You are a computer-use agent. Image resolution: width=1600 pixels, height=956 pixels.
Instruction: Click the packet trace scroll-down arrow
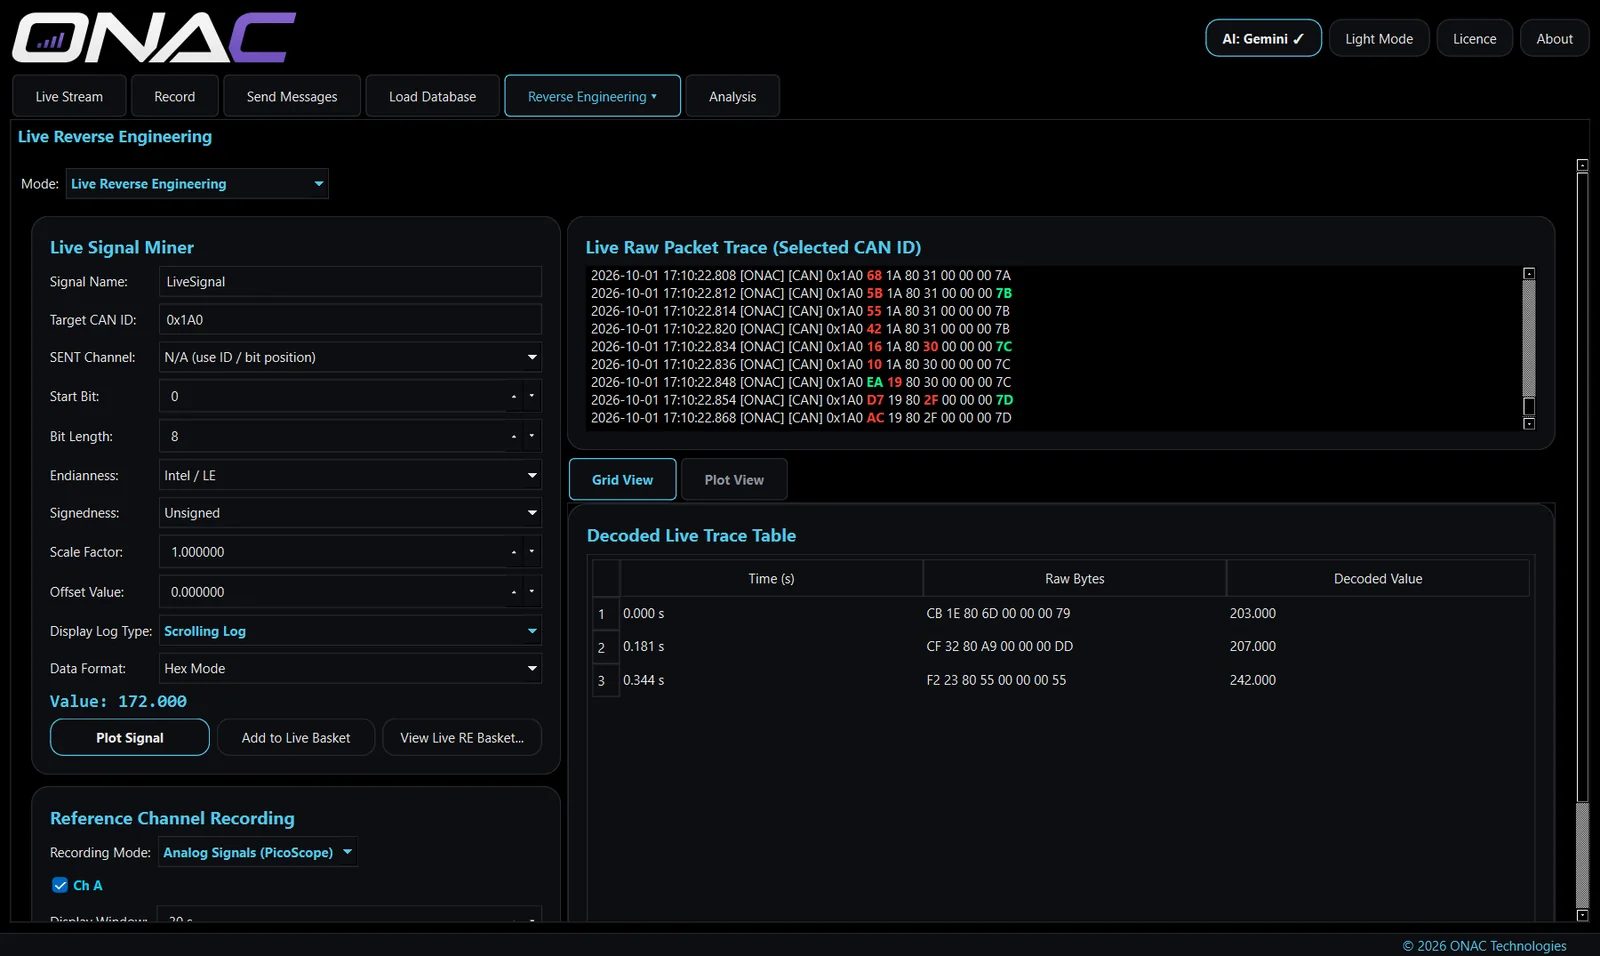coord(1529,424)
